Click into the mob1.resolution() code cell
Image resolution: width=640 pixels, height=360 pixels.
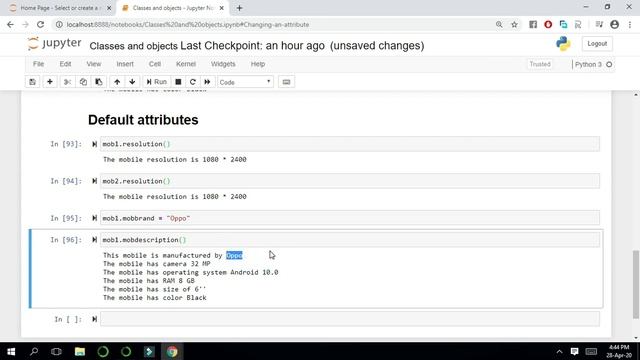(350, 144)
